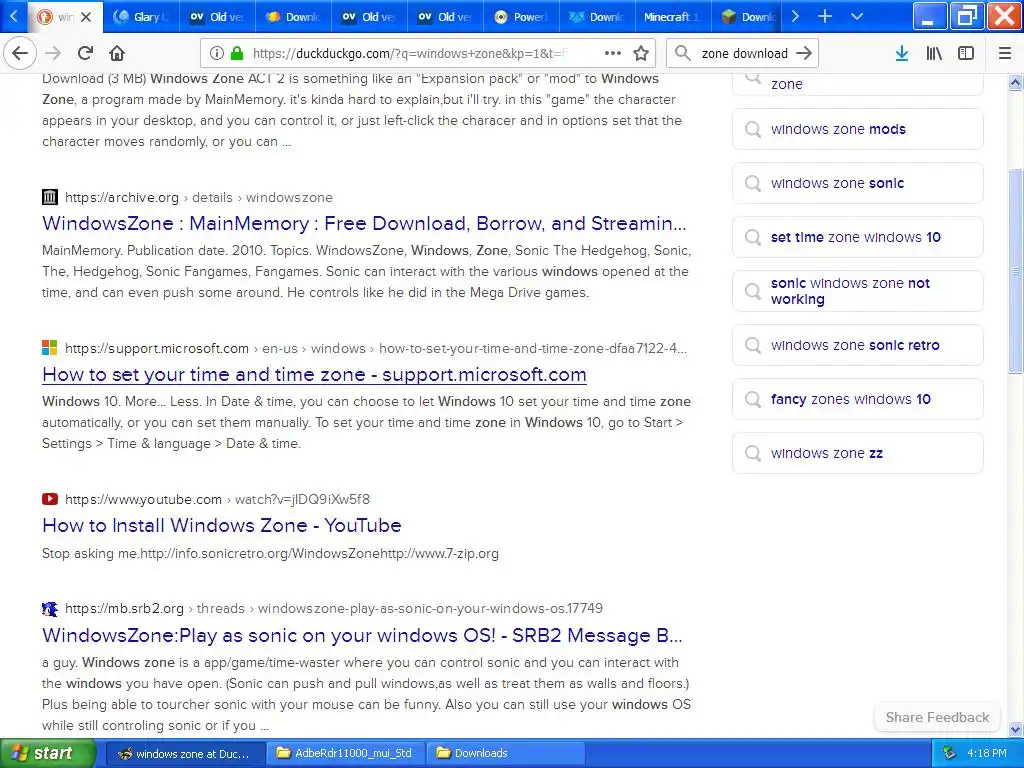This screenshot has height=768, width=1024.
Task: Open WindowsZone:Play as sonic SRB2 Message Board link
Action: tap(362, 635)
